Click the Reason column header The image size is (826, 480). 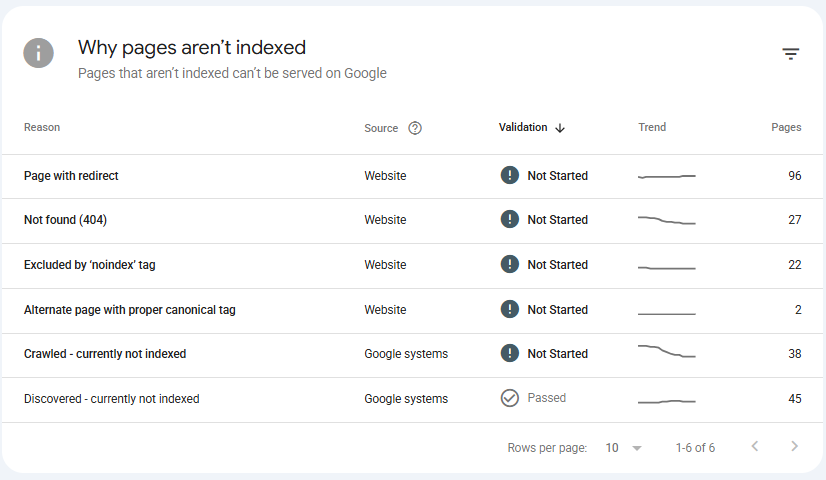pyautogui.click(x=42, y=128)
